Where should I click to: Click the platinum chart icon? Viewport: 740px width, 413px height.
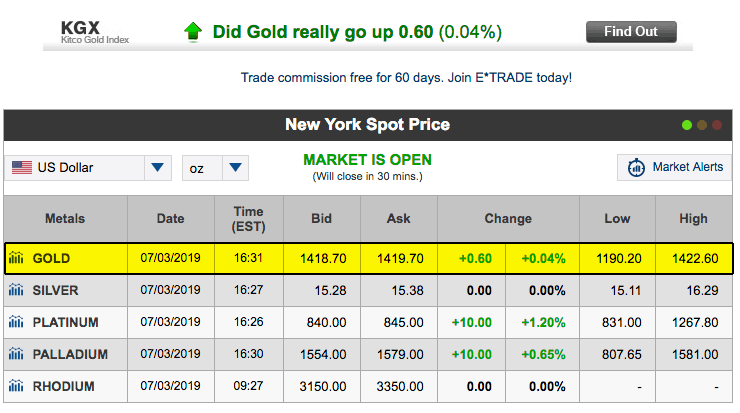(16, 323)
